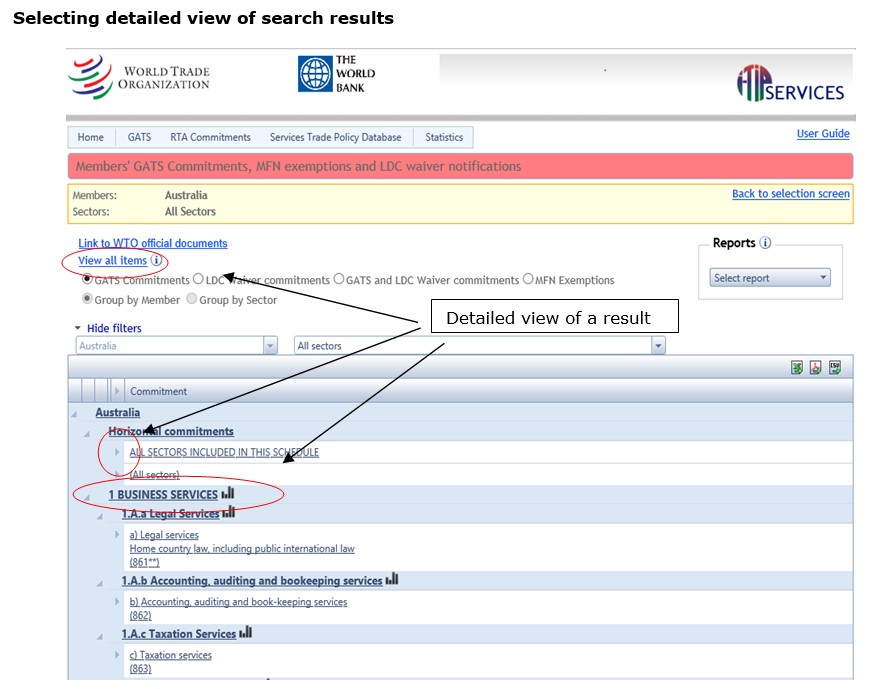This screenshot has height=689, width=870.
Task: Collapse the Australia tree node arrow
Action: click(74, 414)
